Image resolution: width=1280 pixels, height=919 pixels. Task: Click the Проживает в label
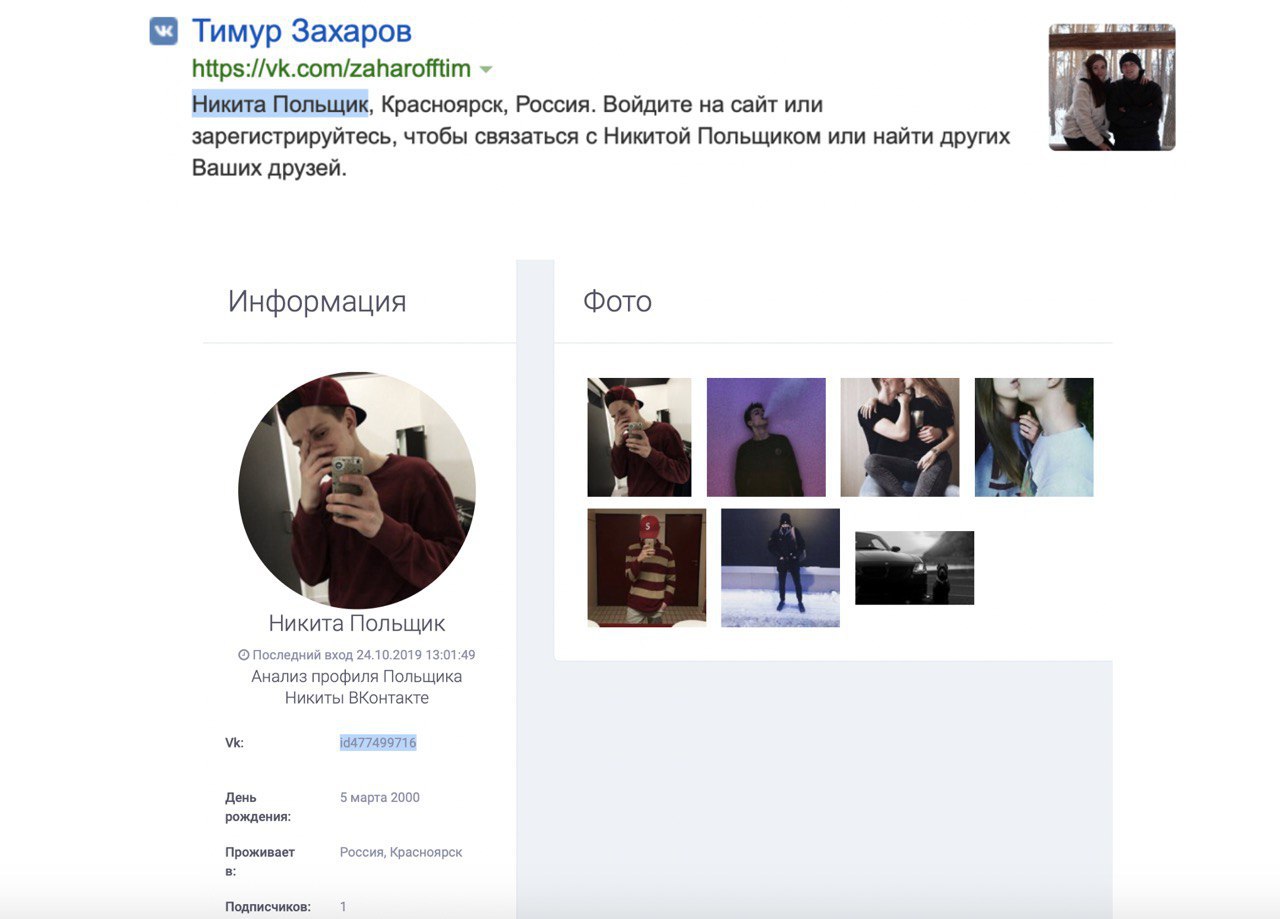(x=260, y=862)
